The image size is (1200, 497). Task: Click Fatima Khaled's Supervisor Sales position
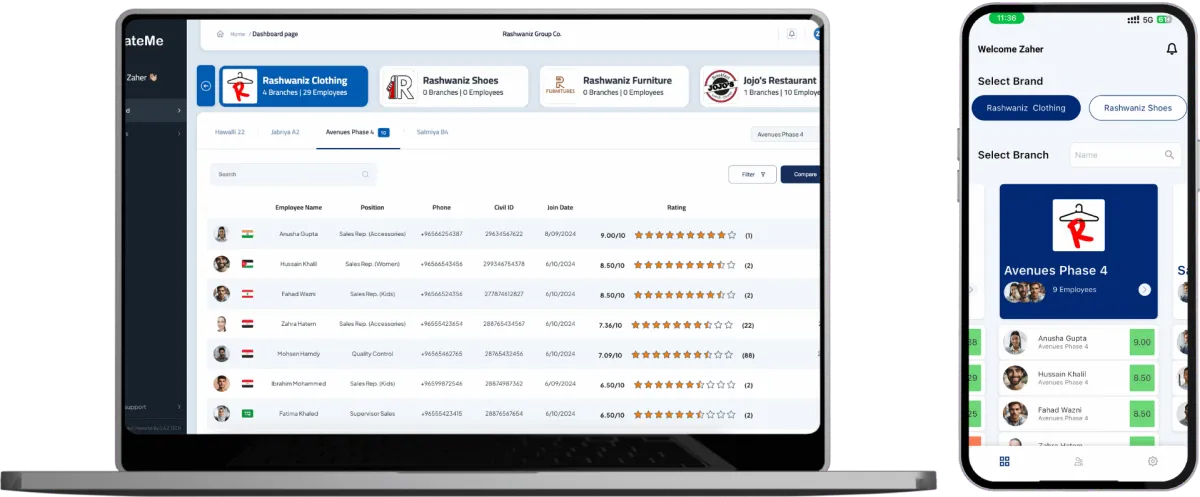point(372,414)
